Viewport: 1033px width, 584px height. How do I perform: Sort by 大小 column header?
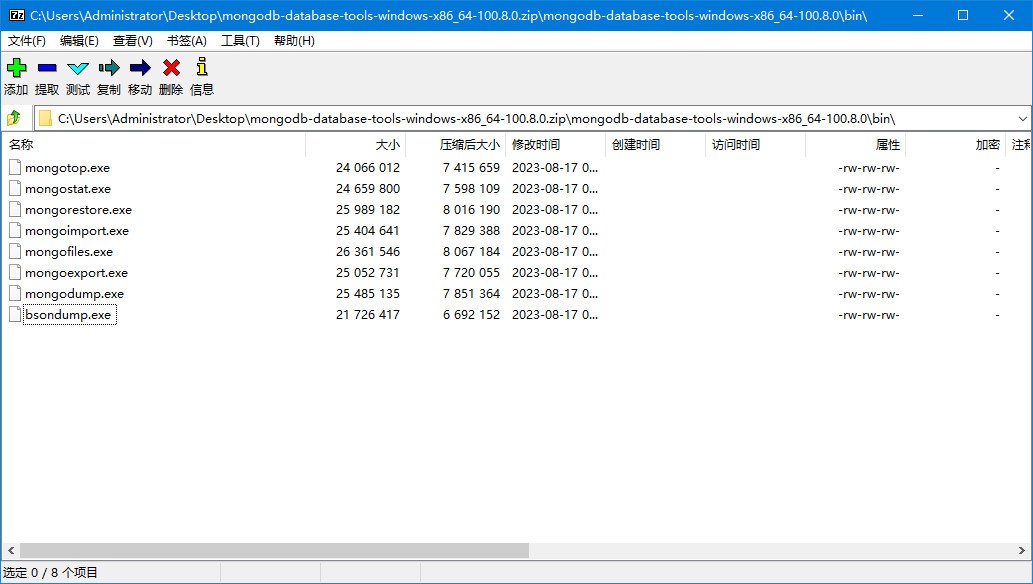[x=356, y=145]
